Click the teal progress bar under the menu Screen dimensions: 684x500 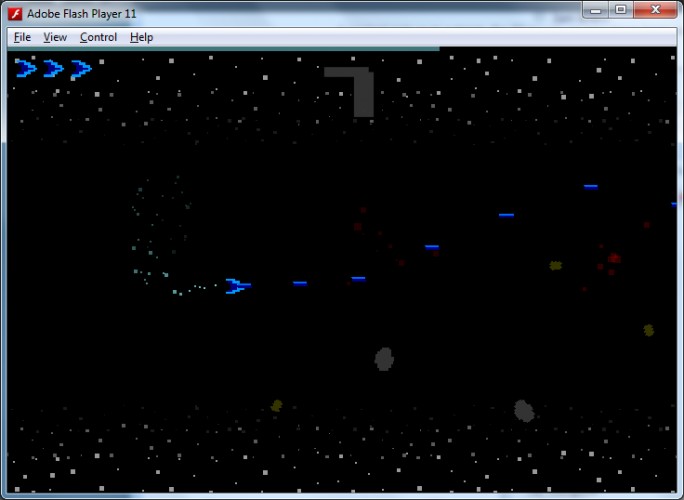(223, 49)
